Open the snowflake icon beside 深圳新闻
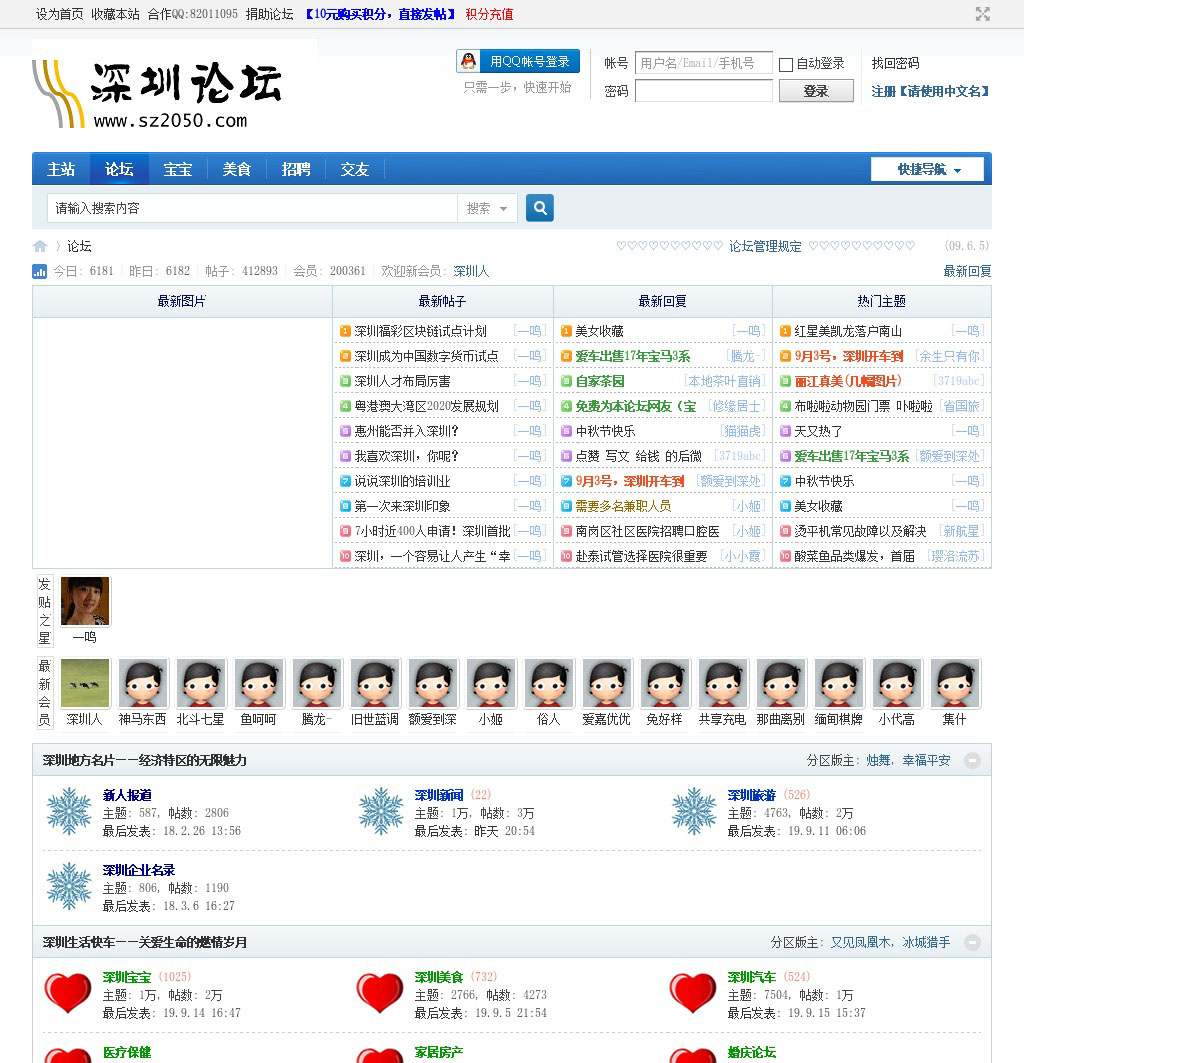Viewport: 1200px width, 1063px height. [381, 811]
